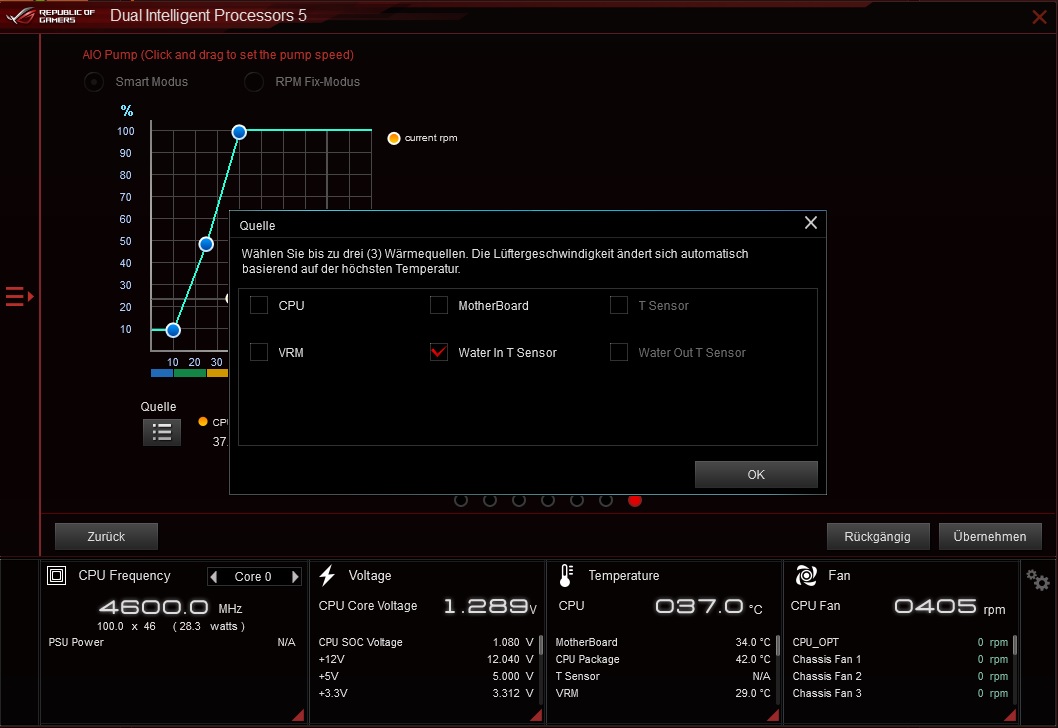Check the MotherBoard heat source checkbox
Image resolution: width=1058 pixels, height=728 pixels.
pyautogui.click(x=439, y=305)
